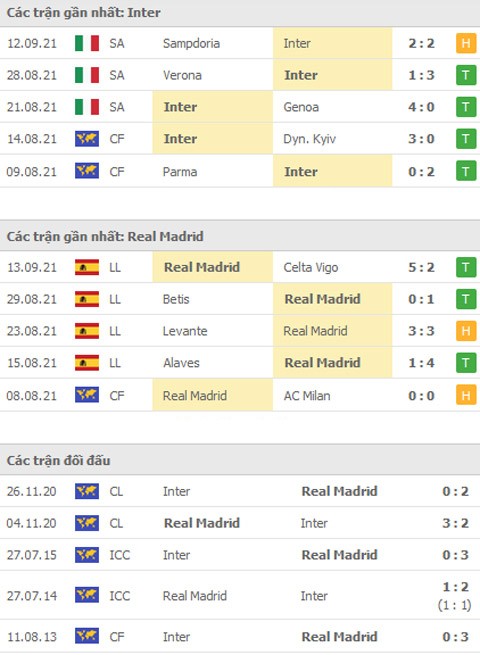
Task: Select the 4:0 score of Inter vs Genoa
Action: [x=421, y=107]
